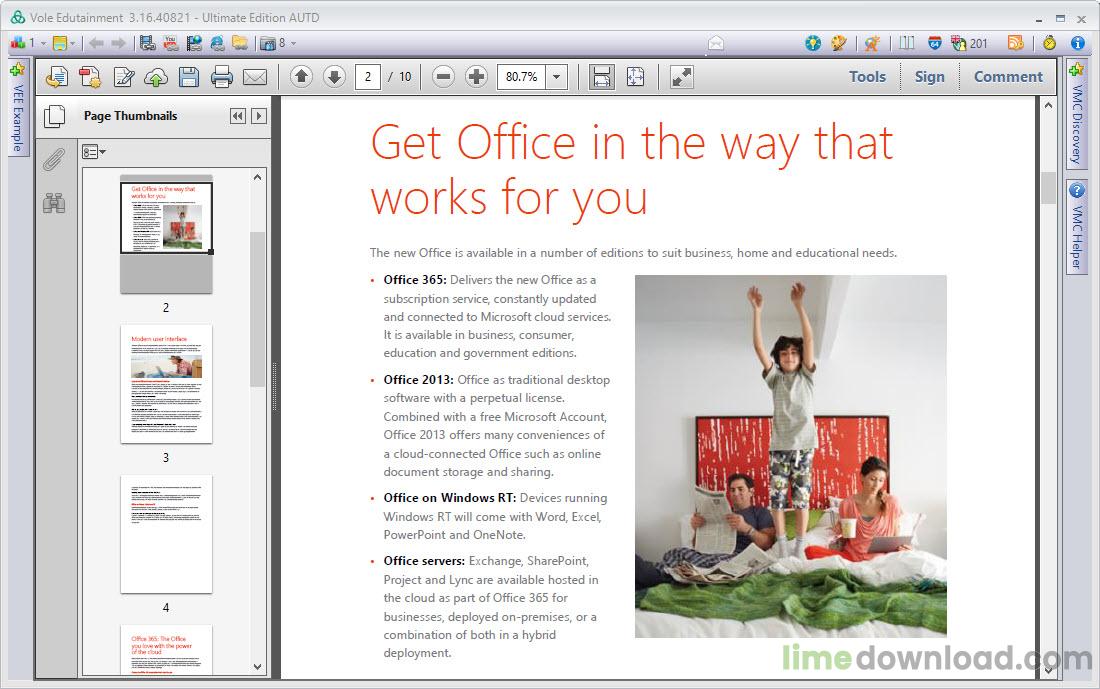1100x689 pixels.
Task: Click the greyed forward navigation arrow
Action: 119,43
